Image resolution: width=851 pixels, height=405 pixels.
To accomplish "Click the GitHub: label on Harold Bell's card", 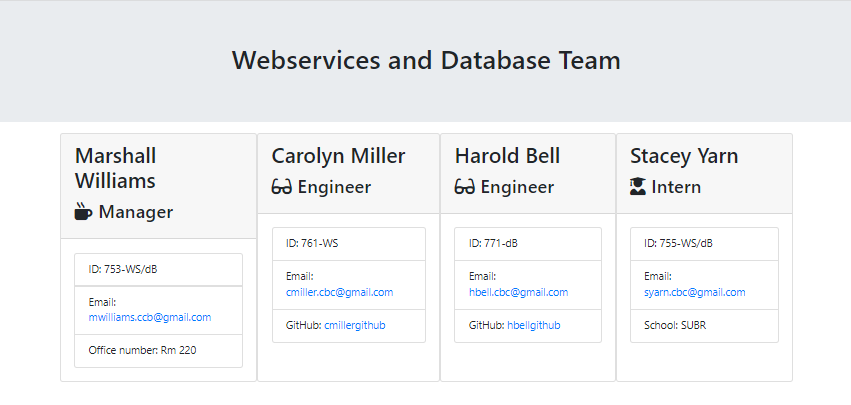I will [486, 325].
